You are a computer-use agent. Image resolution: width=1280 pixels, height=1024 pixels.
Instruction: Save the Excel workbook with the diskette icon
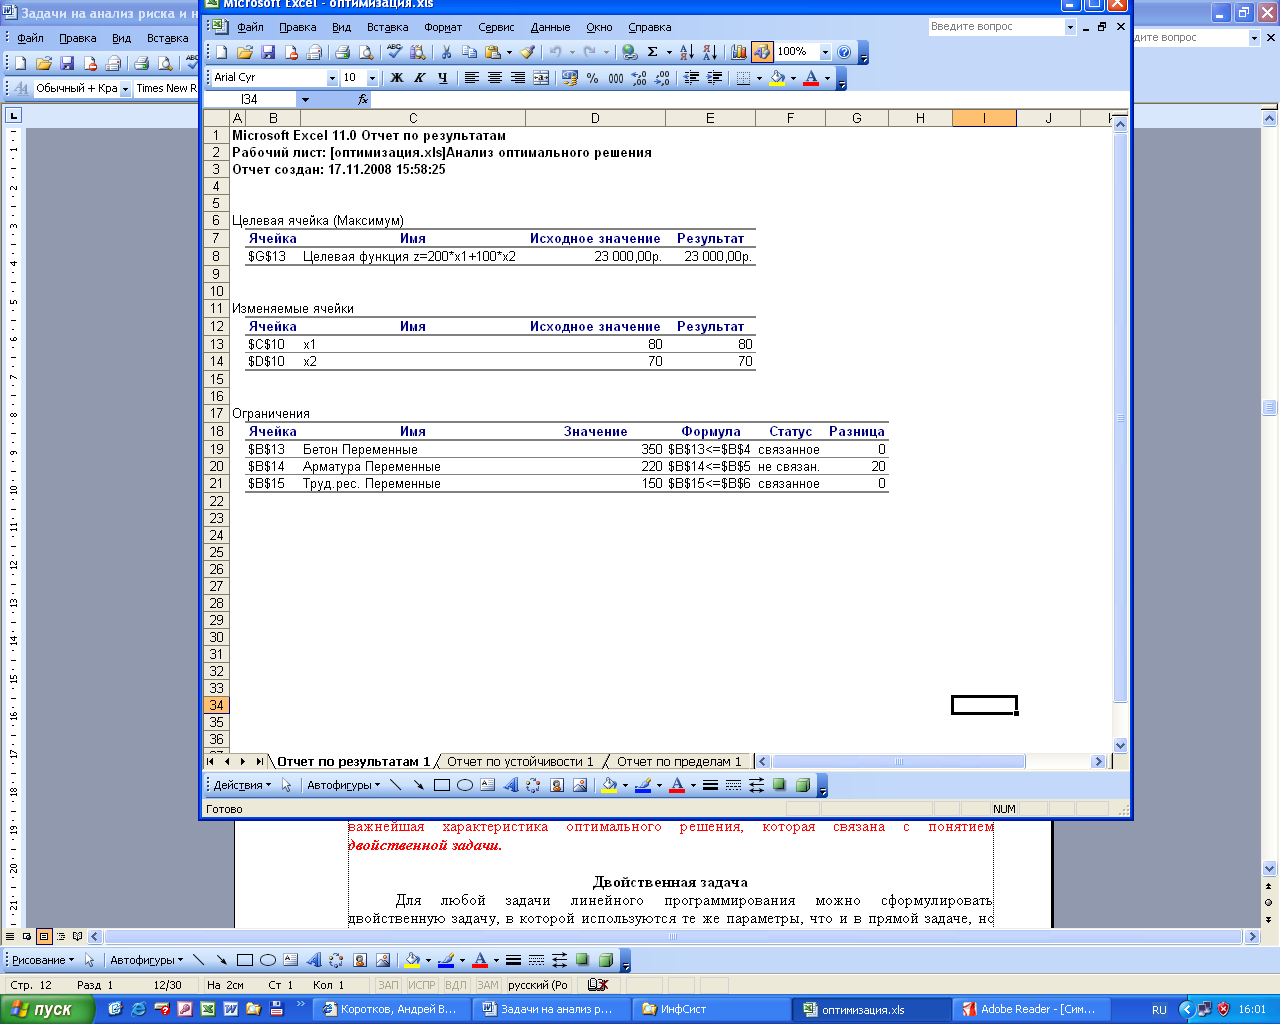pyautogui.click(x=268, y=52)
